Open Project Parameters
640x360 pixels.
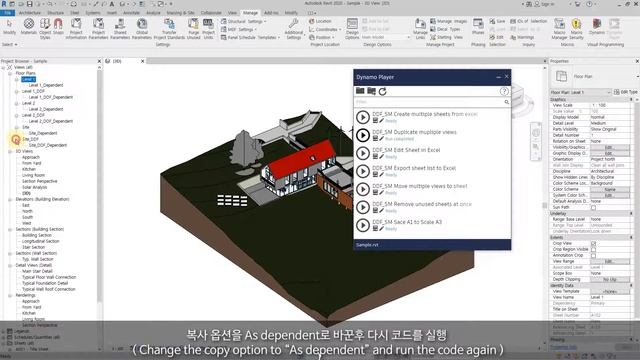click(98, 29)
